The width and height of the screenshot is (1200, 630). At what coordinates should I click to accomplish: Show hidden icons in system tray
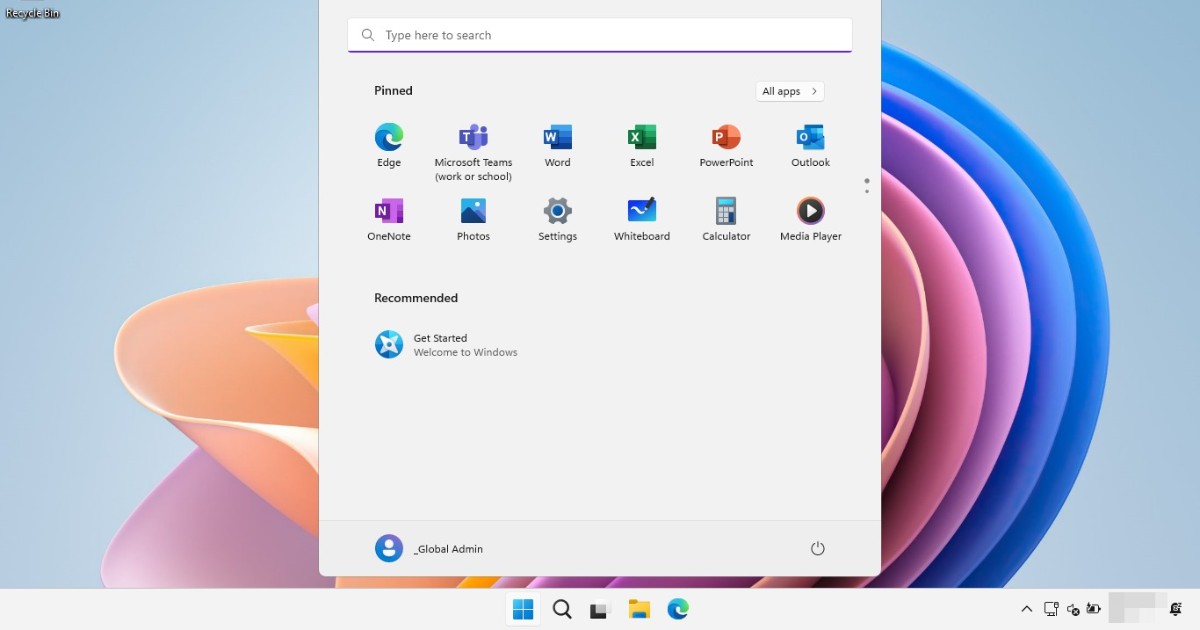pyautogui.click(x=1026, y=609)
